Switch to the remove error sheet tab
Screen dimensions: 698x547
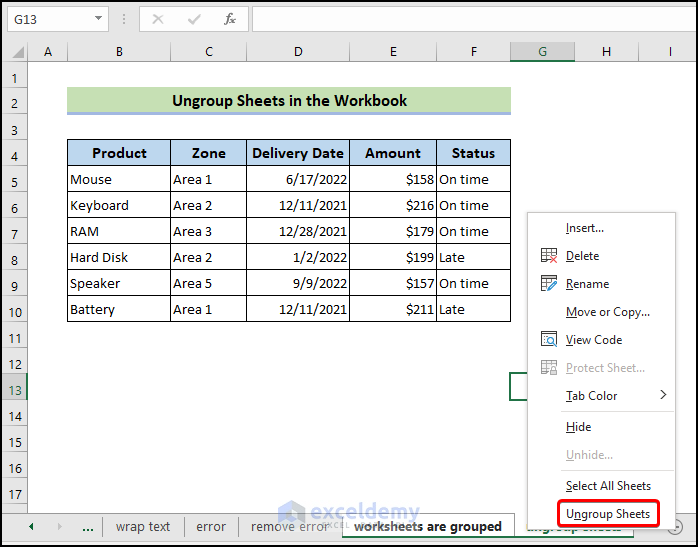[290, 527]
